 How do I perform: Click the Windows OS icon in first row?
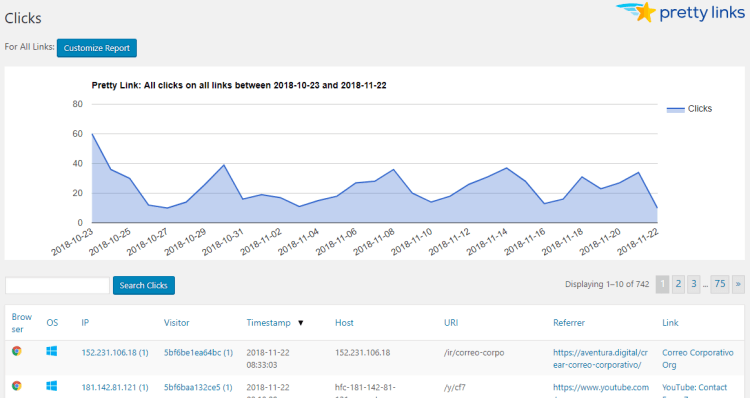pos(52,351)
